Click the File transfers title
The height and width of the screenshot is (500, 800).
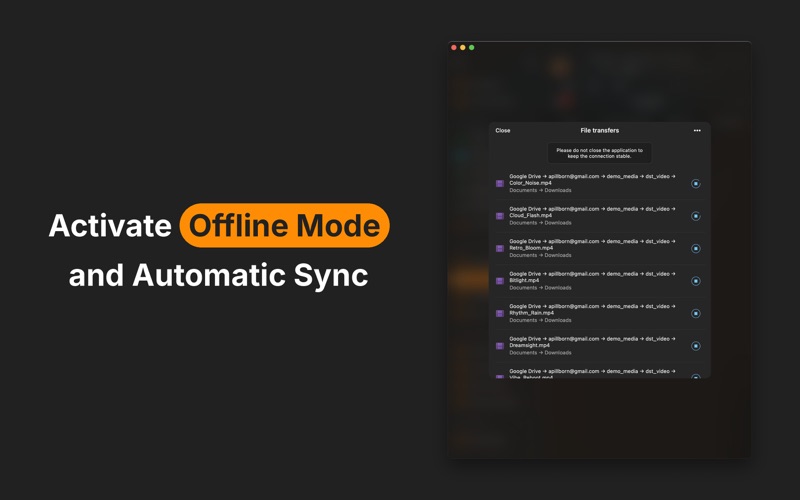click(599, 131)
